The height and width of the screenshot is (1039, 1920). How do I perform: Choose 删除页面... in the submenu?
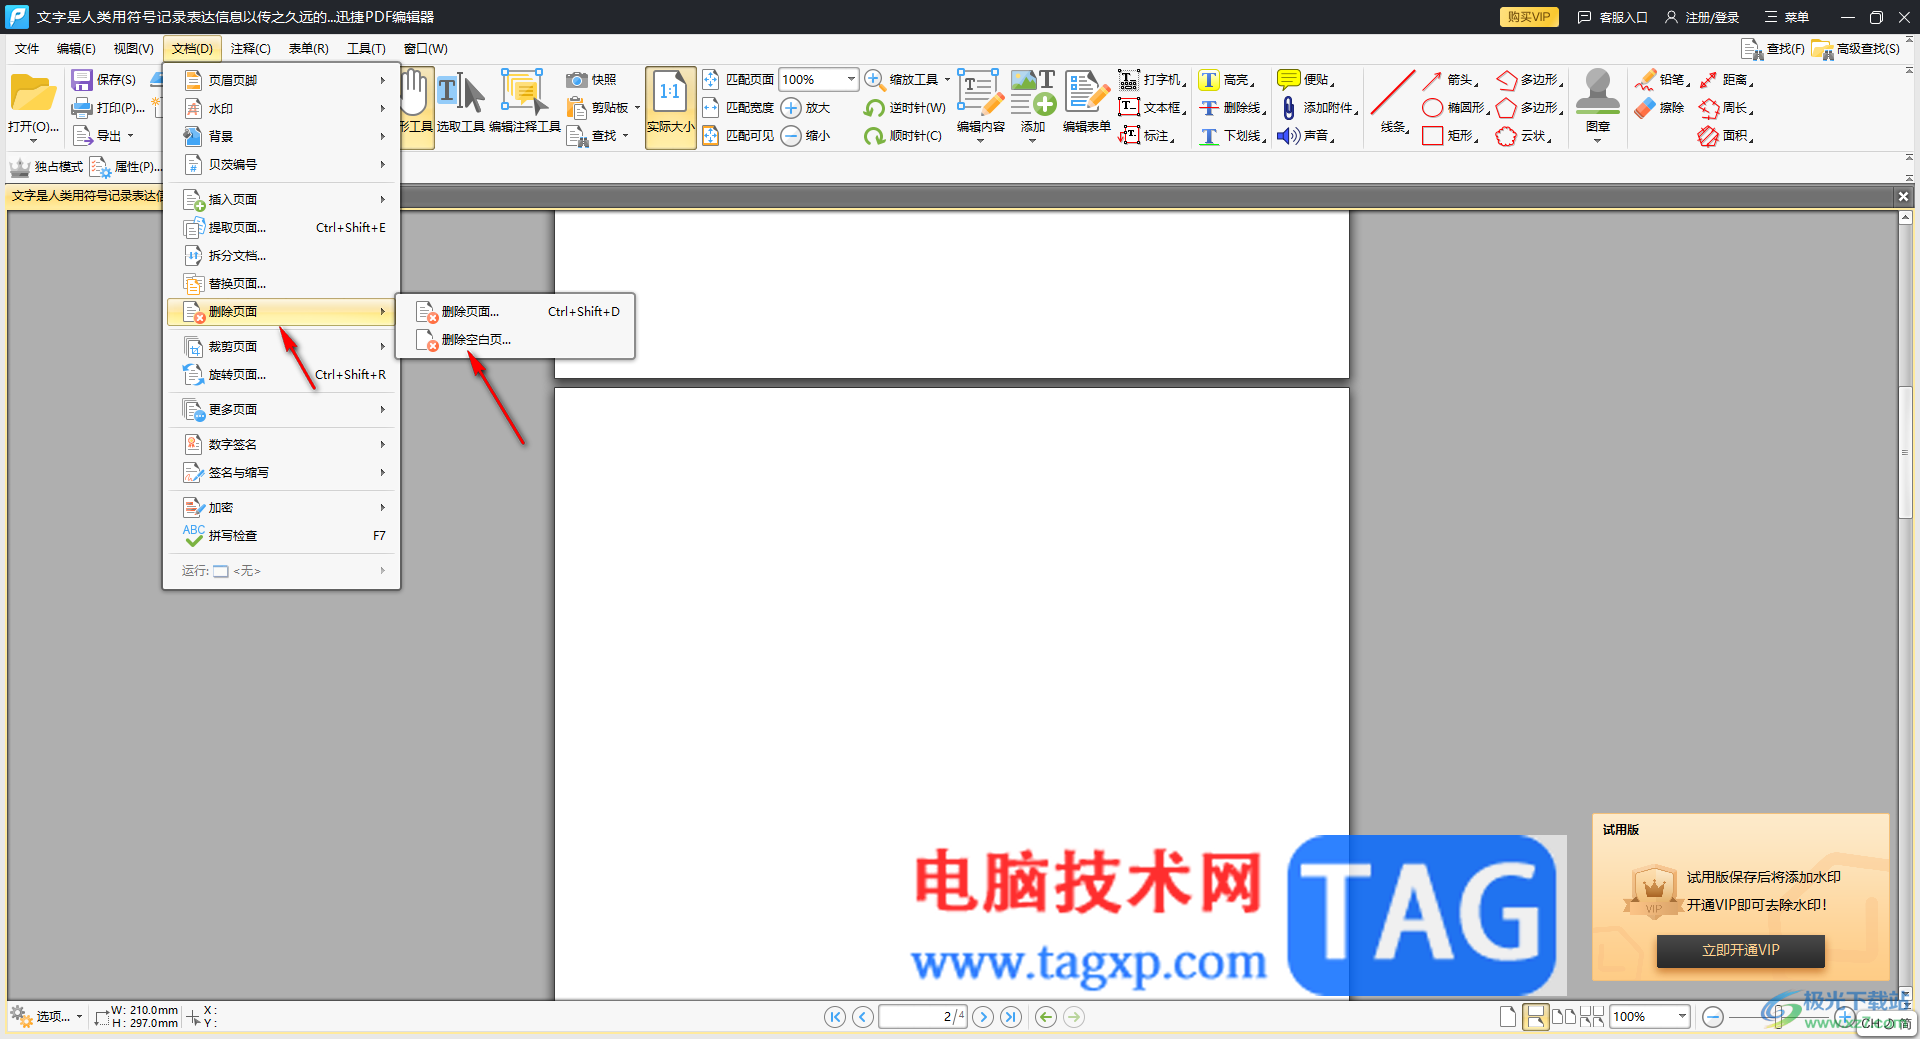pos(516,312)
